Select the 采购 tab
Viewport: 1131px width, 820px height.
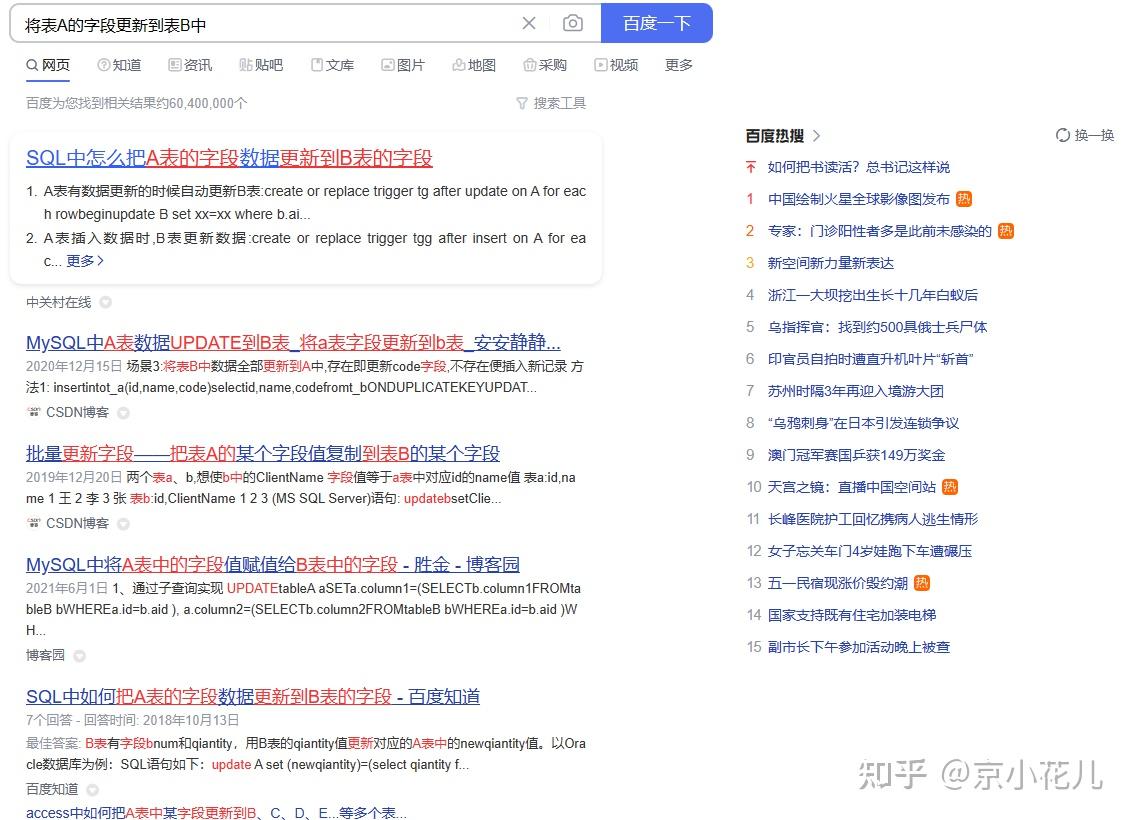tap(545, 65)
